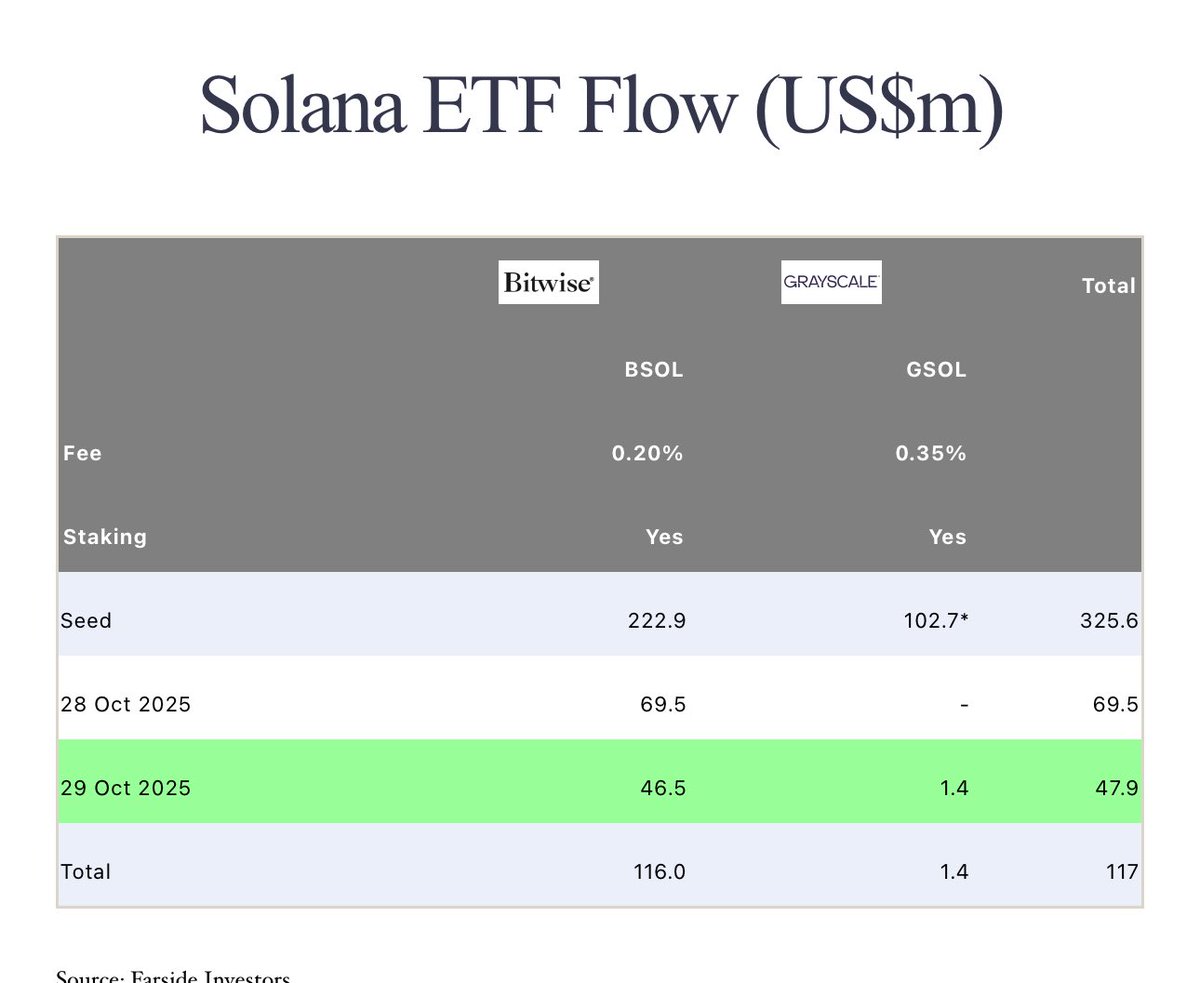Select the Staking row label
Image resolution: width=1200 pixels, height=983 pixels.
pos(105,537)
